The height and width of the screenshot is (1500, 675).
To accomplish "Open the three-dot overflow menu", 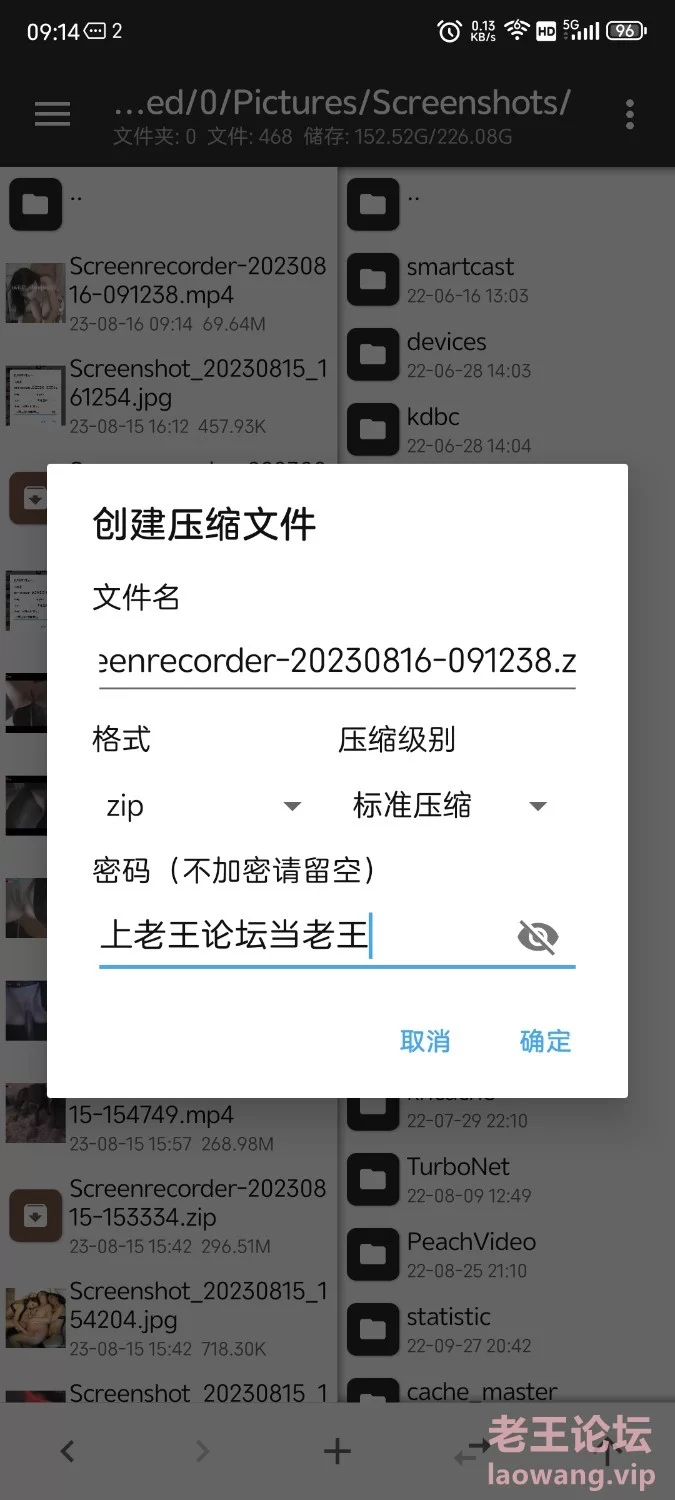I will point(629,114).
